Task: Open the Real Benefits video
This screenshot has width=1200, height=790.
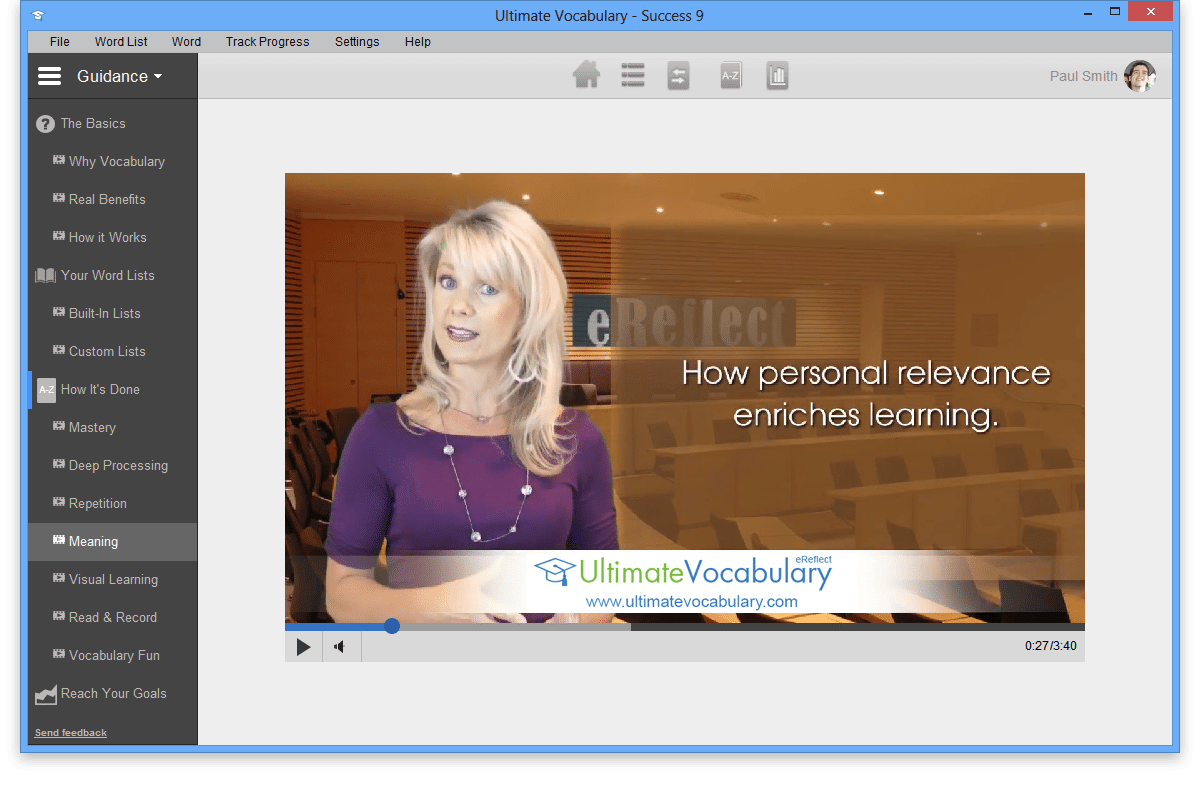Action: 112,200
